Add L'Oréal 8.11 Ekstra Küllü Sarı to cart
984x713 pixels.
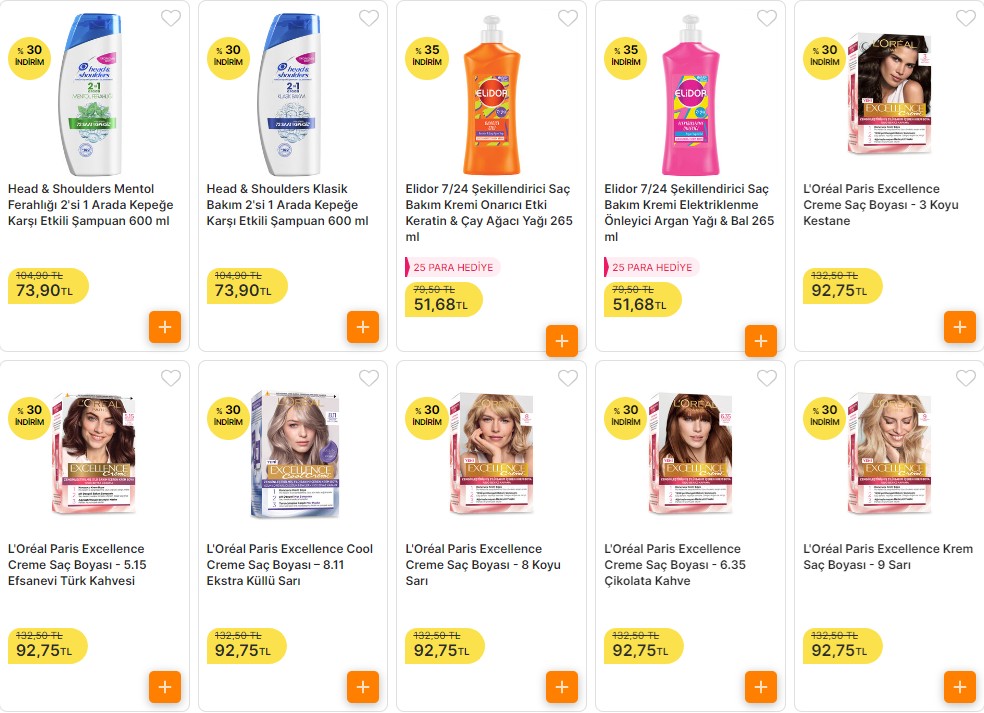coord(362,687)
